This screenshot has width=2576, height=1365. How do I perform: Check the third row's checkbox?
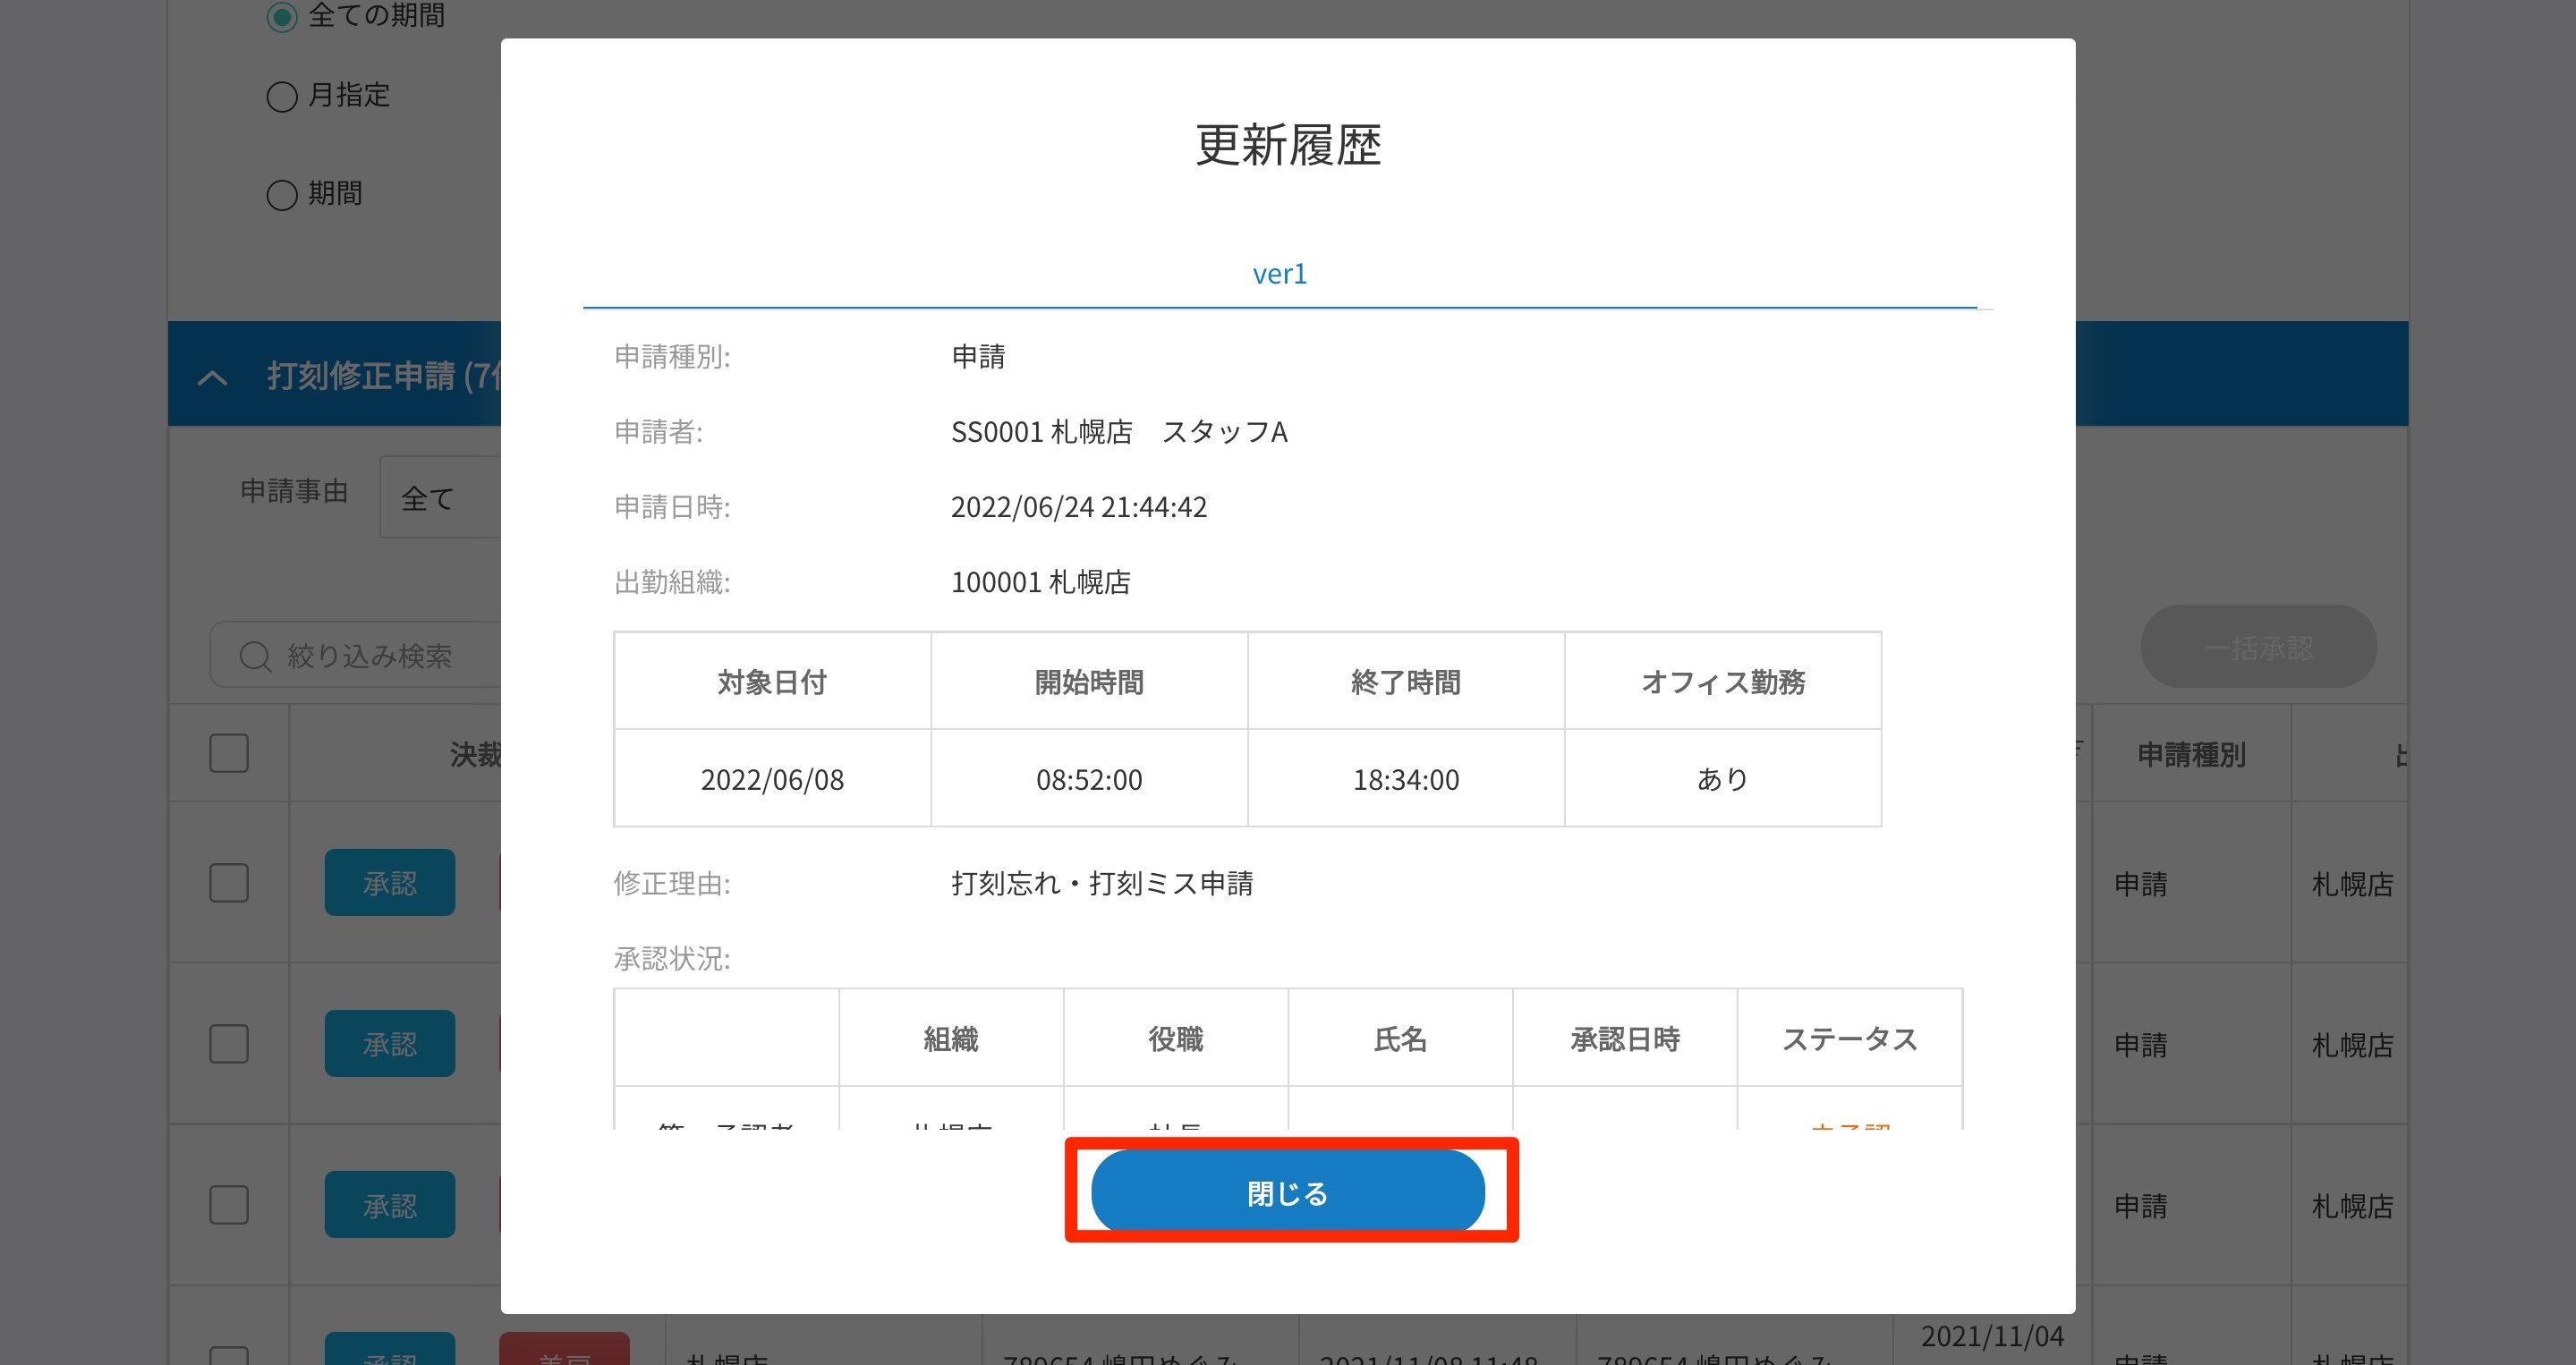click(x=229, y=1205)
